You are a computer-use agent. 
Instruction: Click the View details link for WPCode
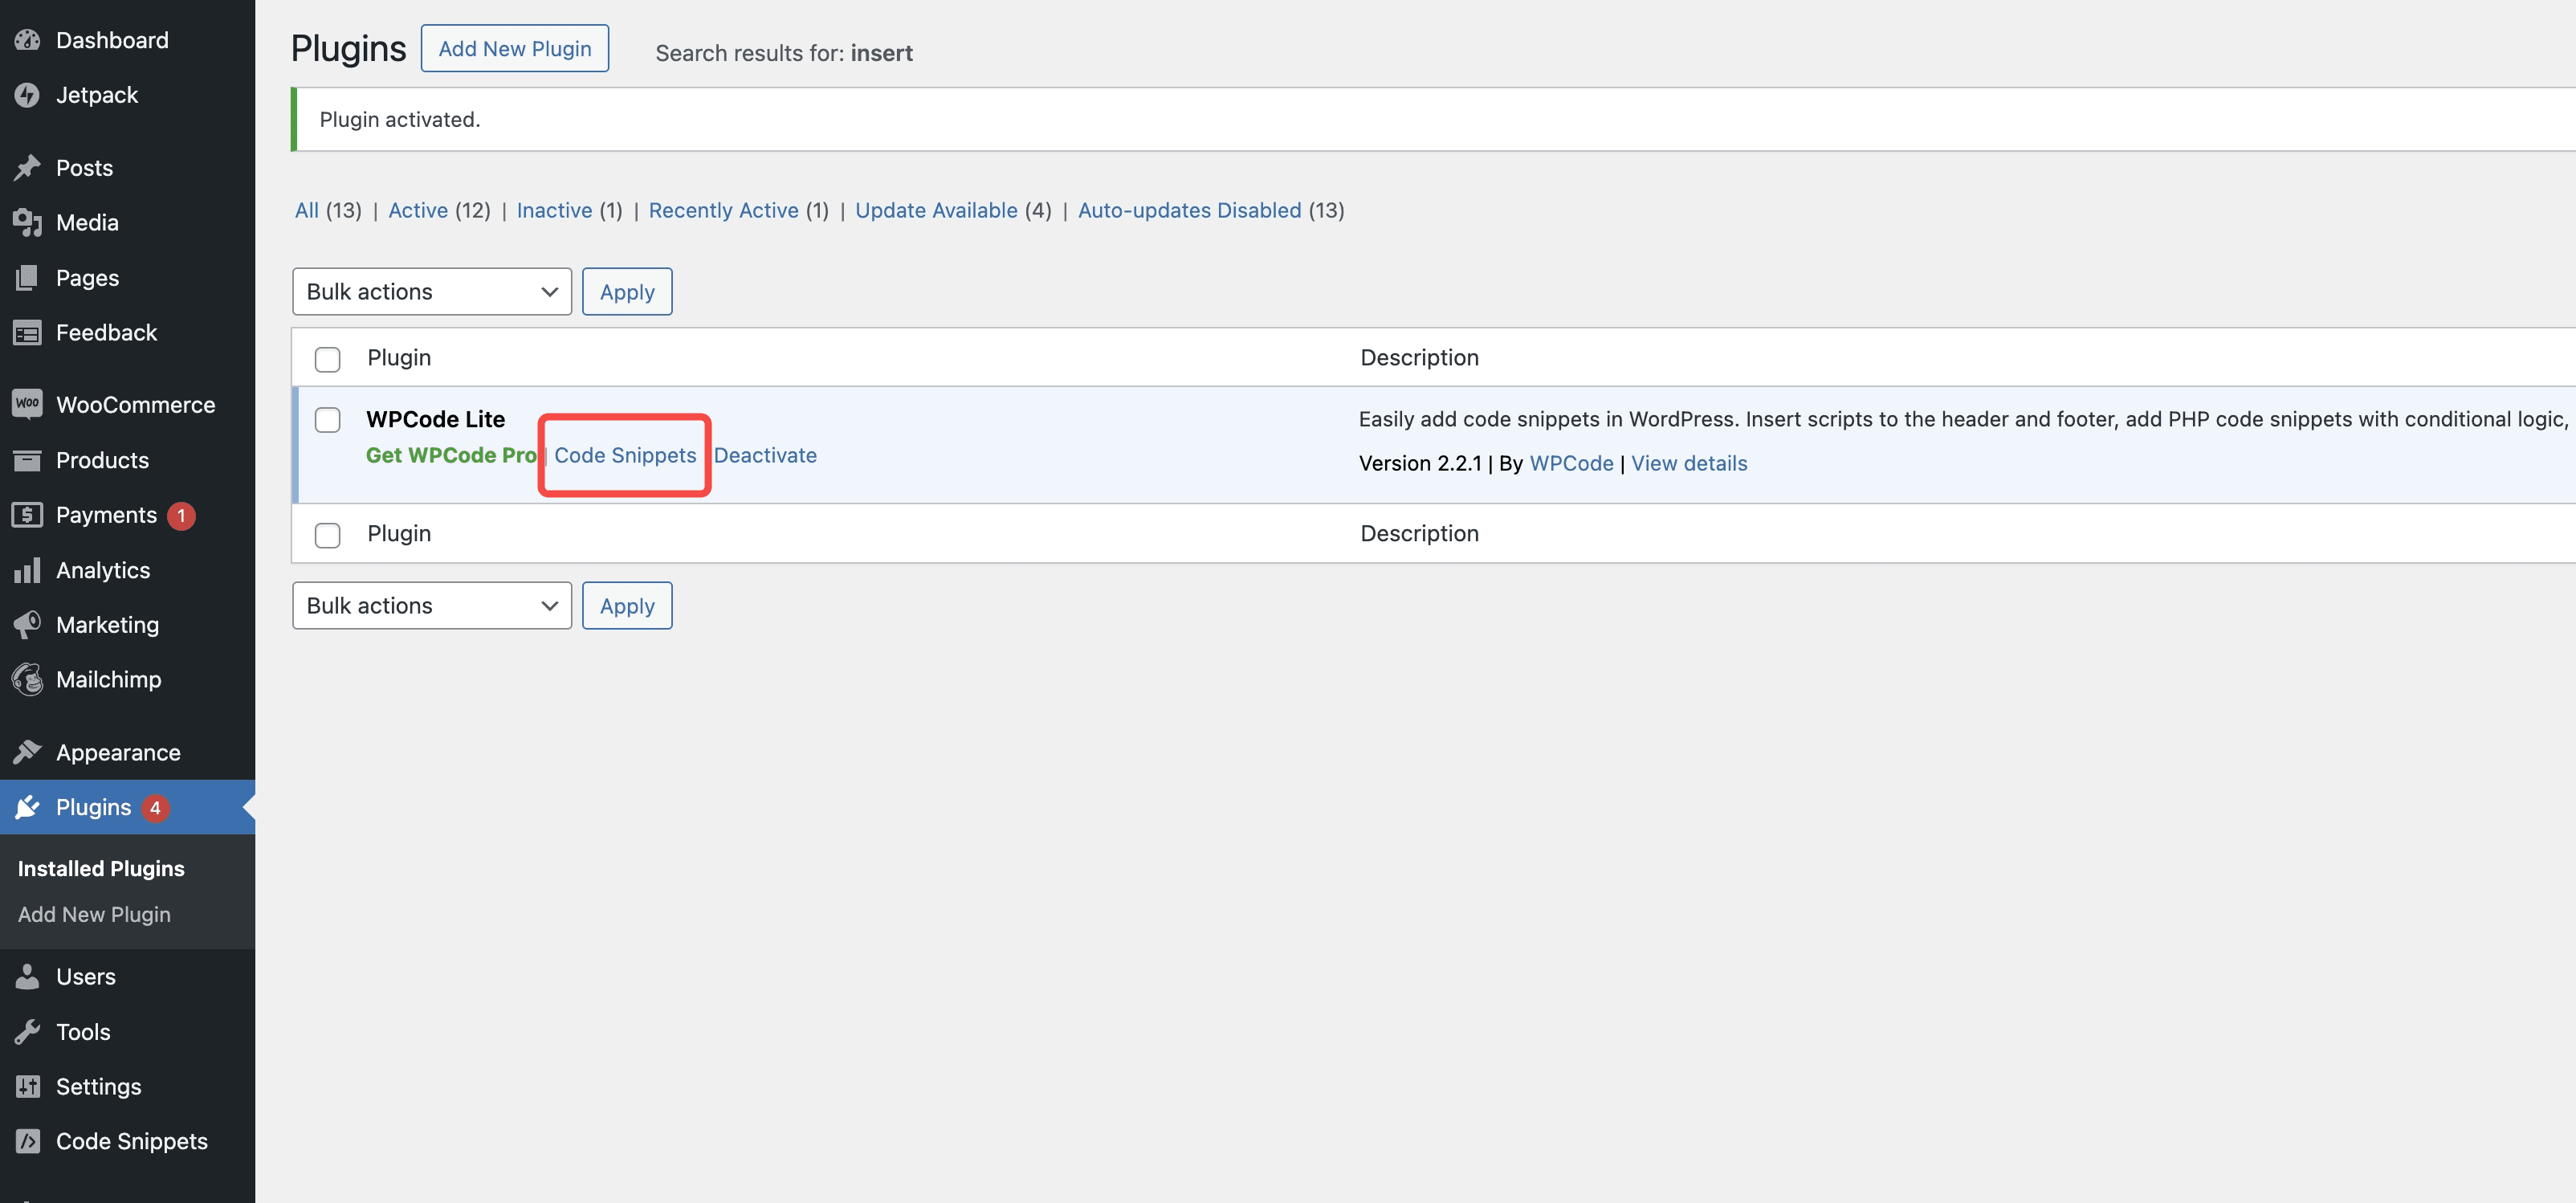[x=1689, y=463]
